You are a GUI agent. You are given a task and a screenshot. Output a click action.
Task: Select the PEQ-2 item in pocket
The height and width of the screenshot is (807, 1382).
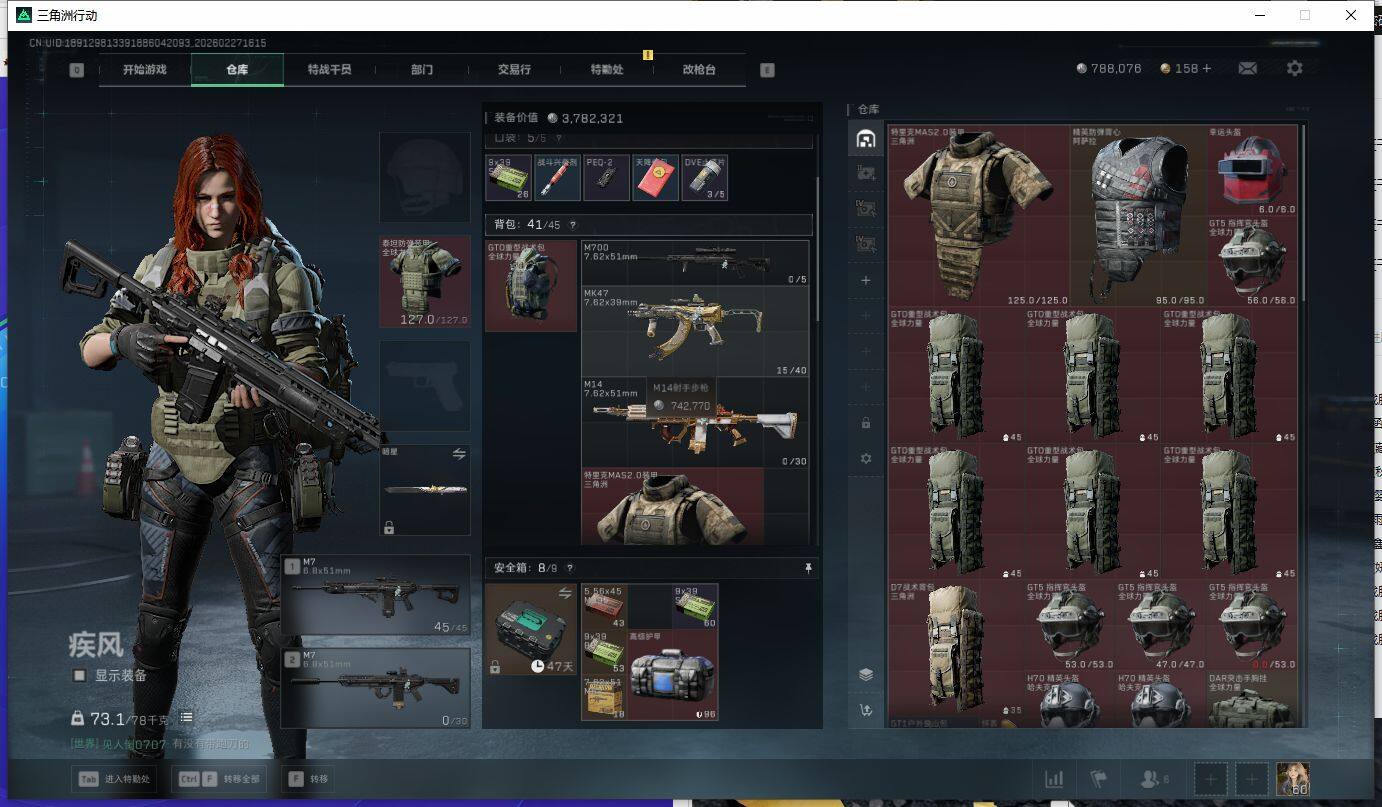(606, 178)
